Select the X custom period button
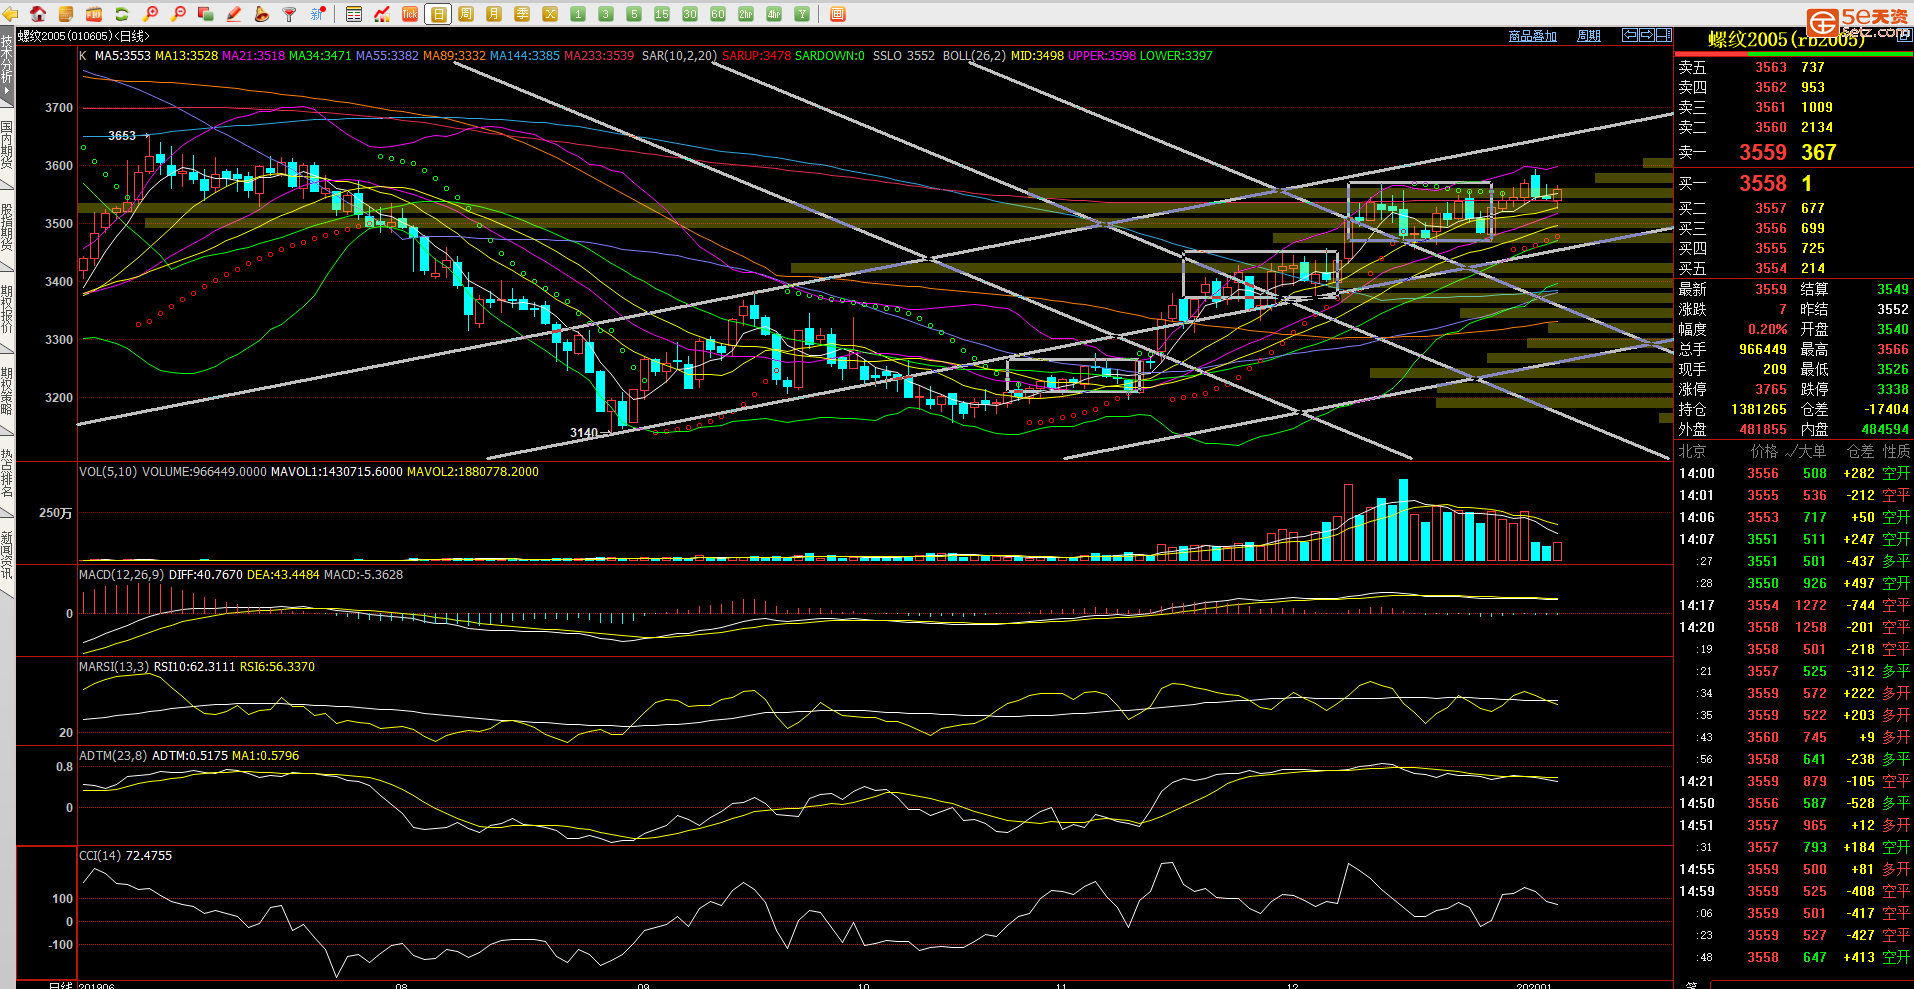 (550, 14)
